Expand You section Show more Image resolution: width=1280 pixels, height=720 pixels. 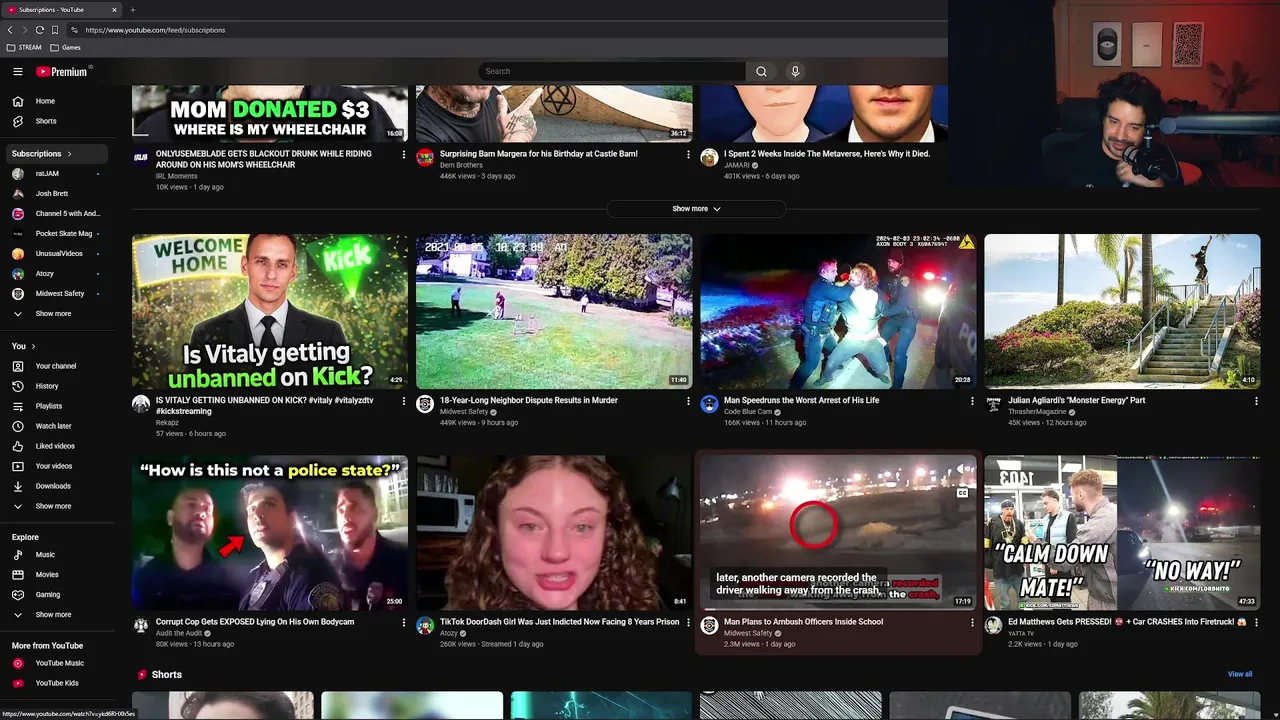point(56,506)
